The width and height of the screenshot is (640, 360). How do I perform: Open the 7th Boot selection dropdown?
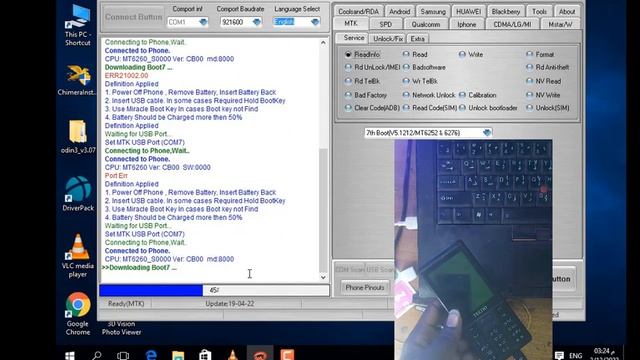[x=487, y=133]
